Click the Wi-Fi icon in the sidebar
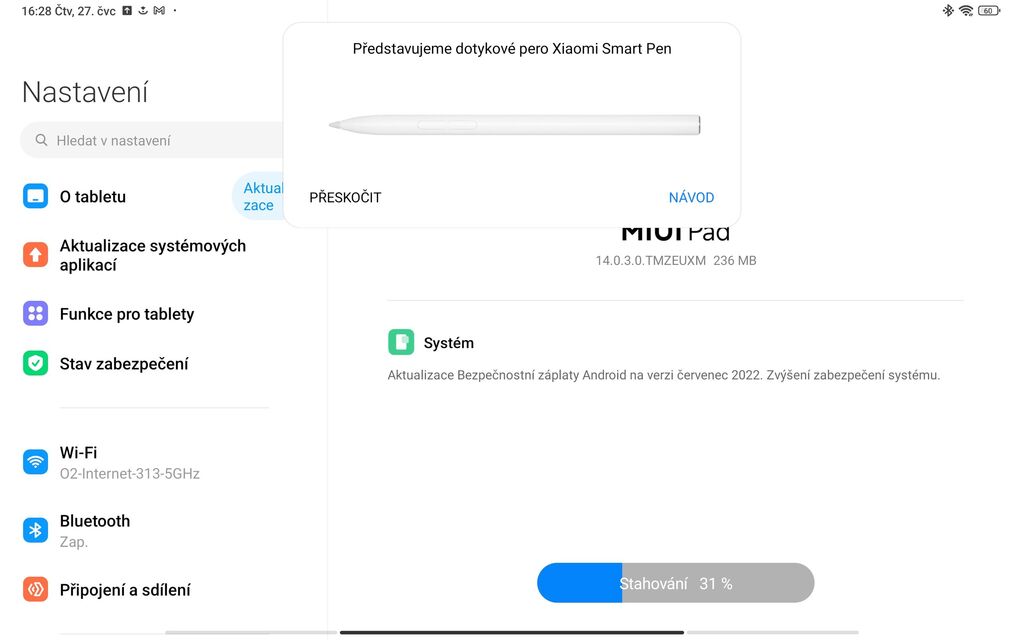Viewport: 1024px width, 640px height. pos(35,460)
